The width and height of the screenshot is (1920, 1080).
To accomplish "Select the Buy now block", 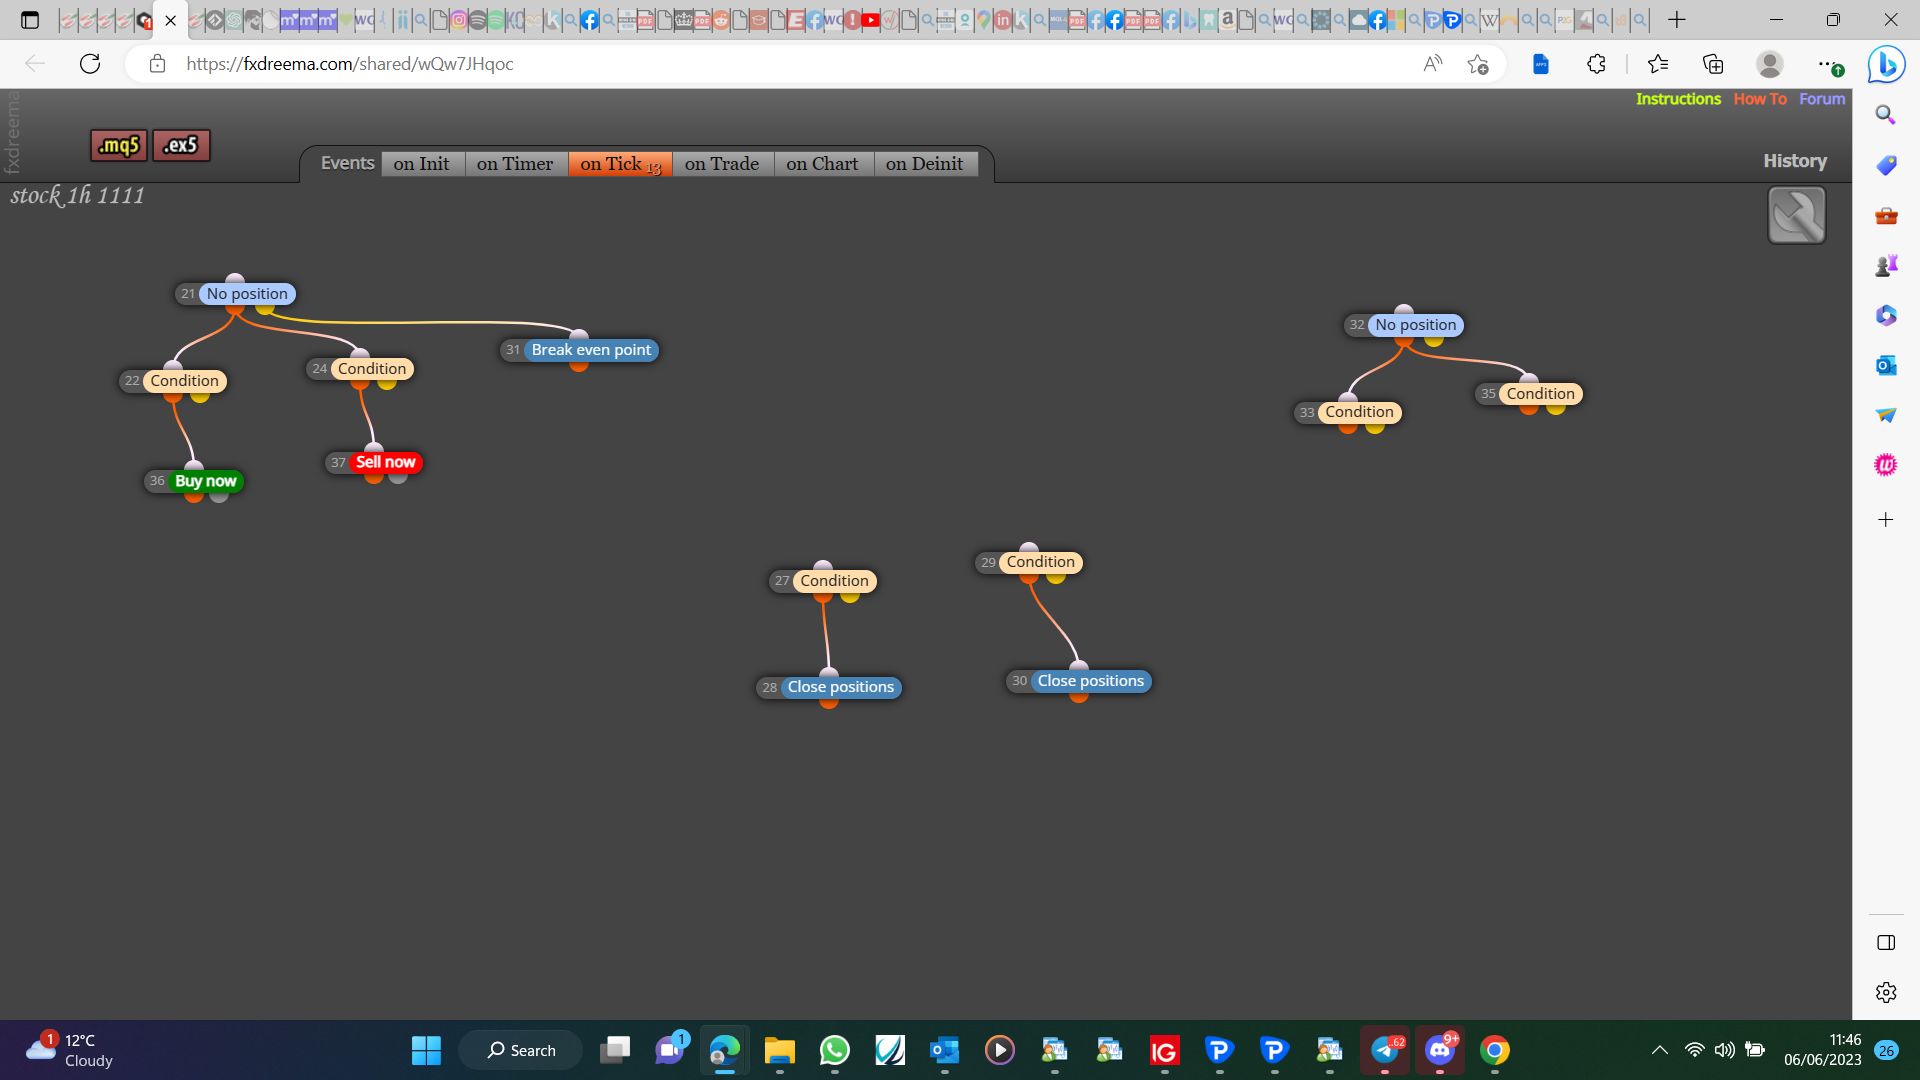I will click(205, 481).
